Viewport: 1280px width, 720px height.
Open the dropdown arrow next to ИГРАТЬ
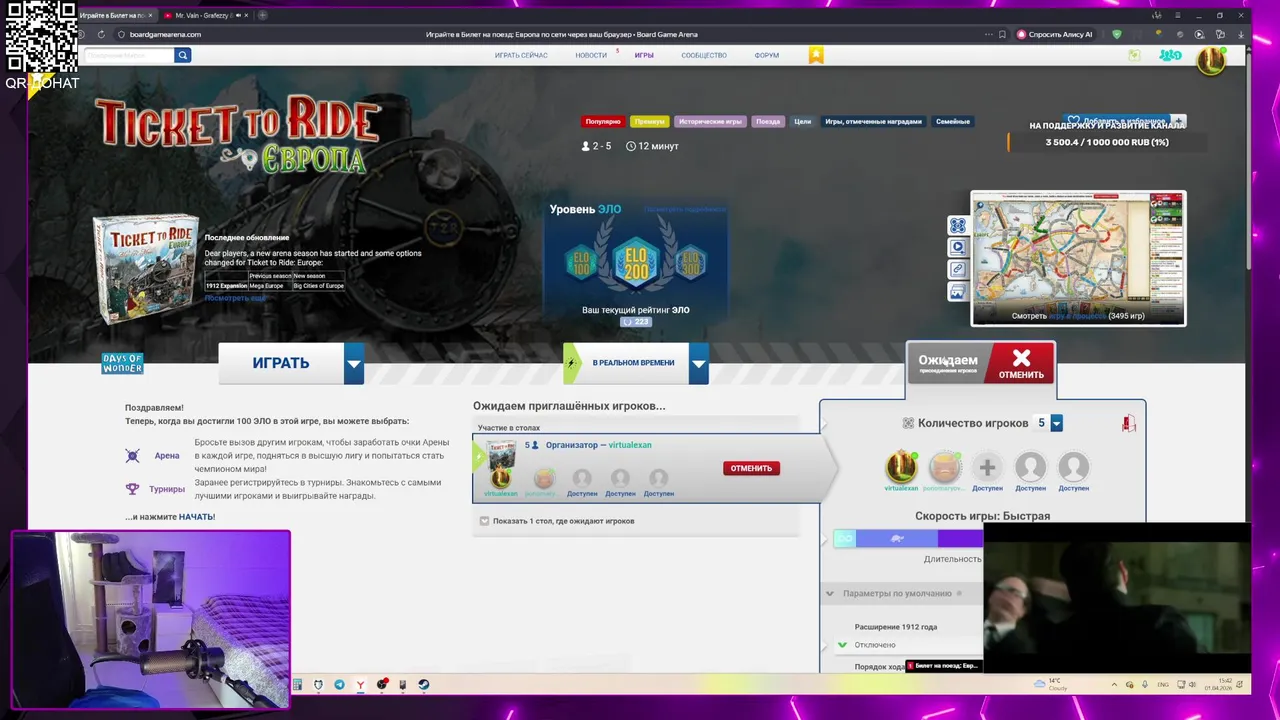(x=354, y=363)
